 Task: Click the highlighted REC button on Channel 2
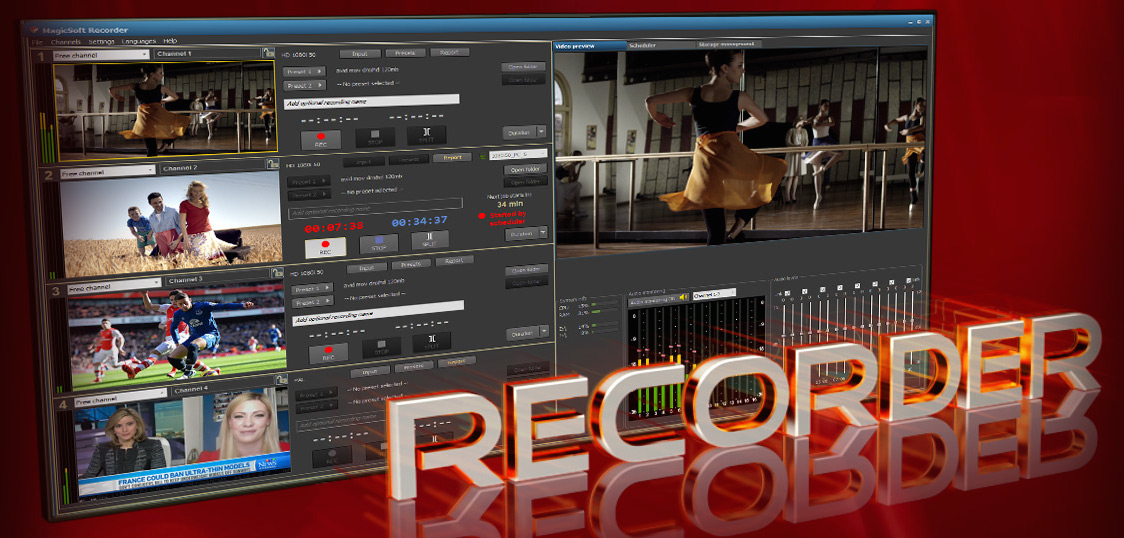[x=325, y=248]
